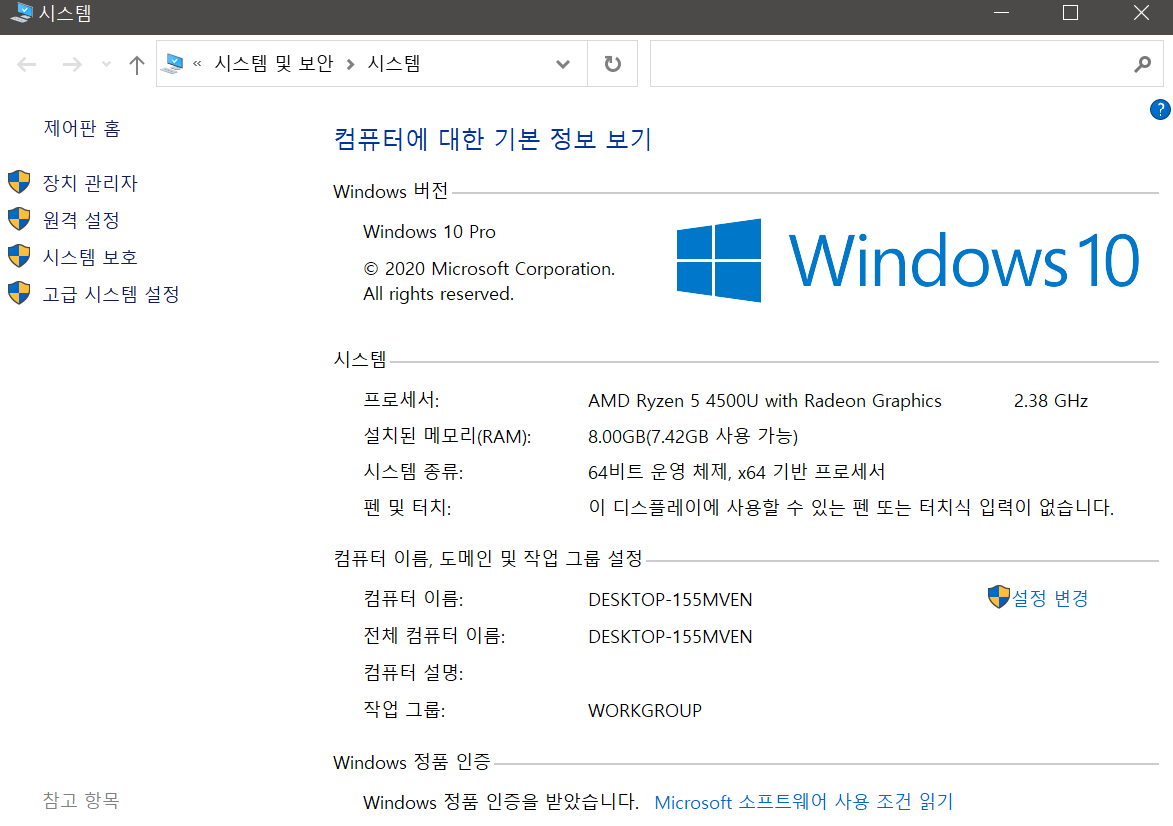Click the double chevron breadcrumb overflow
The width and height of the screenshot is (1173, 826).
tap(197, 64)
